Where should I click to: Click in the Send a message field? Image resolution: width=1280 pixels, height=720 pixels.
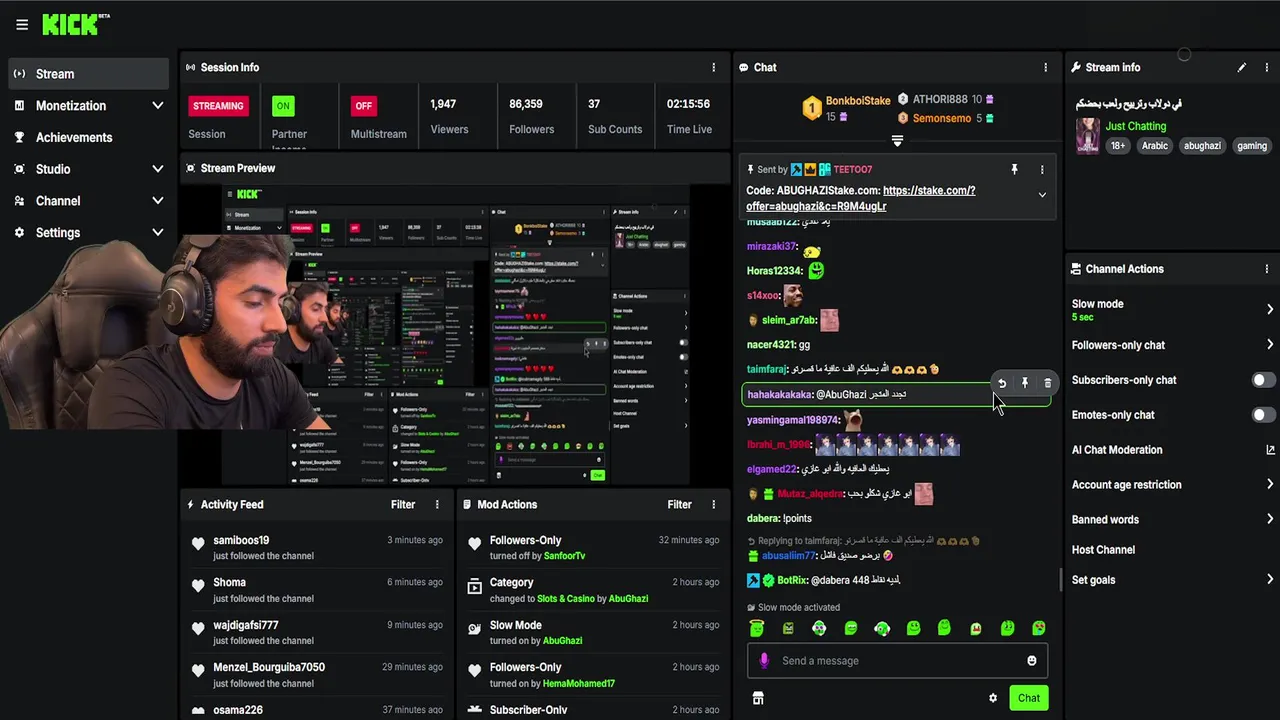point(897,660)
